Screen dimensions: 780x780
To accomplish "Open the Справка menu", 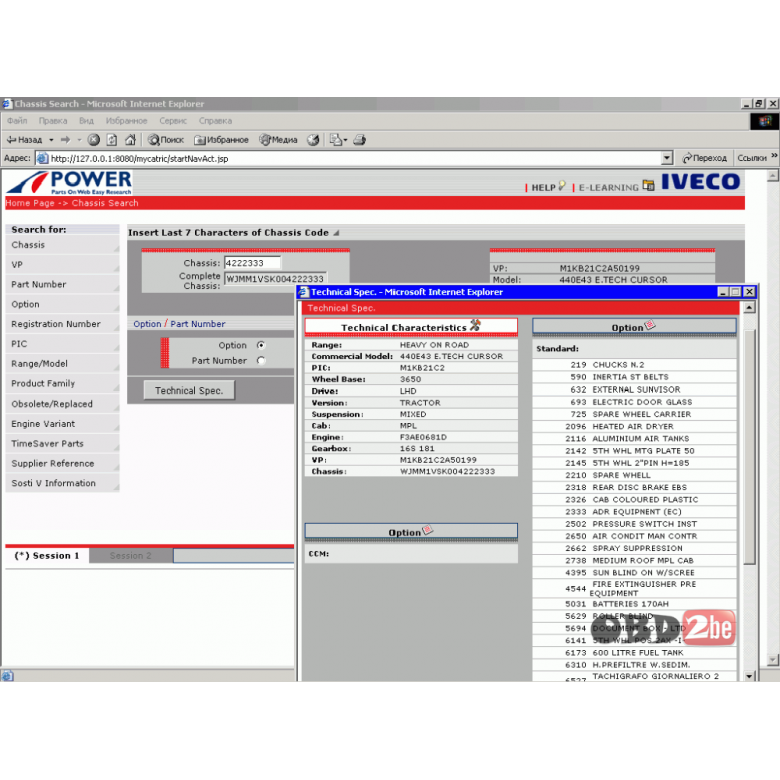I will [215, 121].
